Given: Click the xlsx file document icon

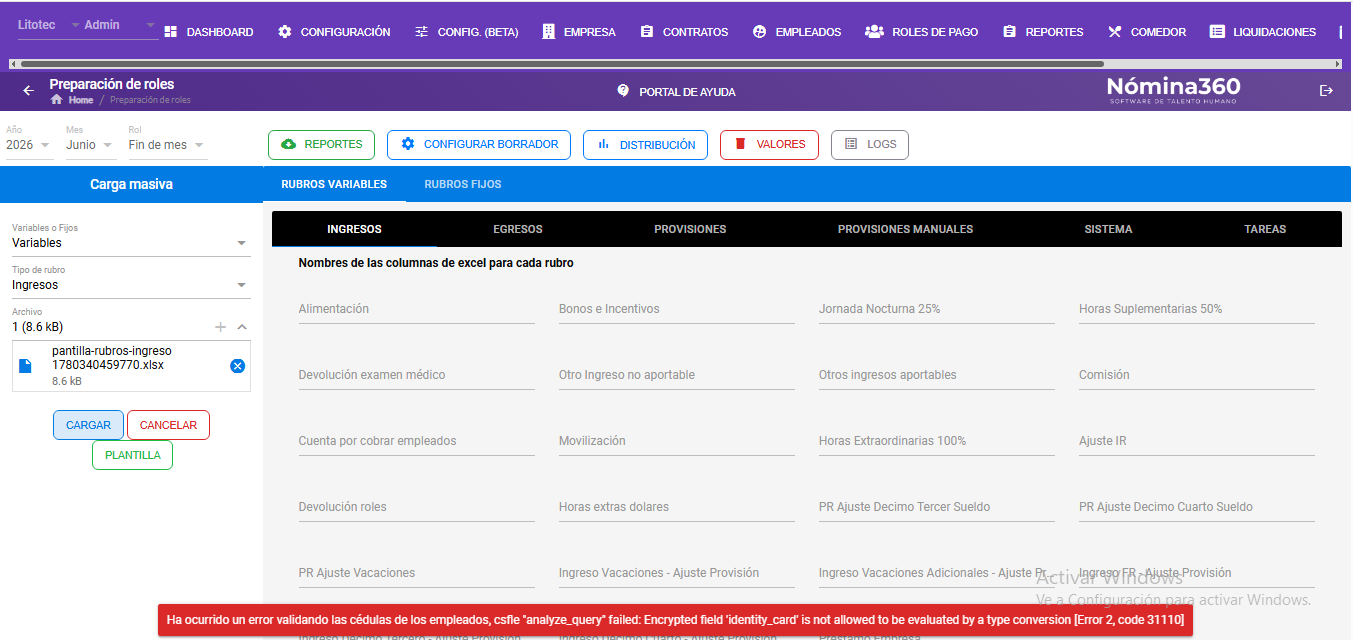Looking at the screenshot, I should point(26,366).
